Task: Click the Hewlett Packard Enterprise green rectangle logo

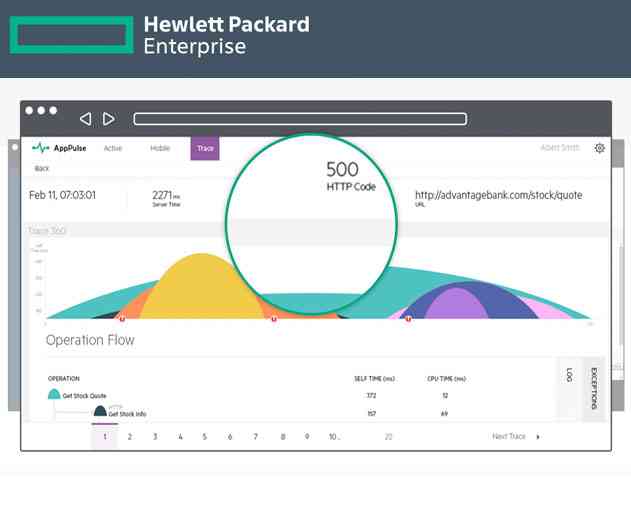Action: pyautogui.click(x=72, y=35)
